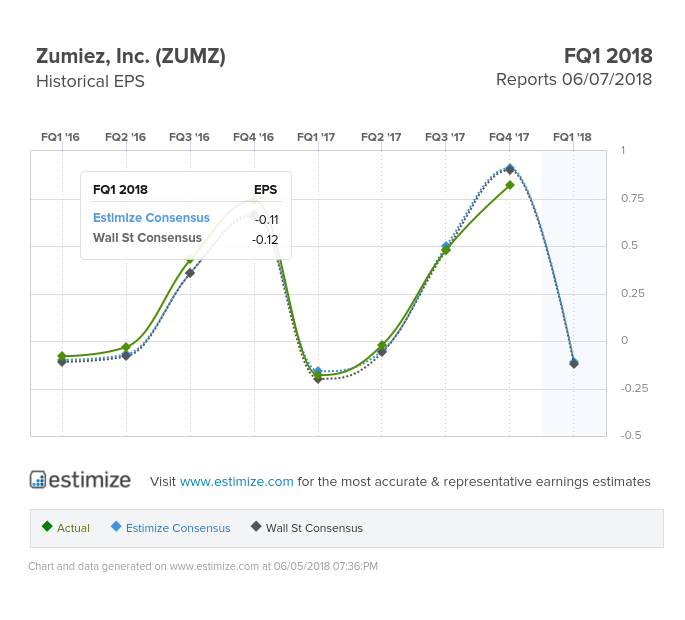Click the FQ2 '16 gray Wall St data point
685x620 pixels.
(x=126, y=356)
